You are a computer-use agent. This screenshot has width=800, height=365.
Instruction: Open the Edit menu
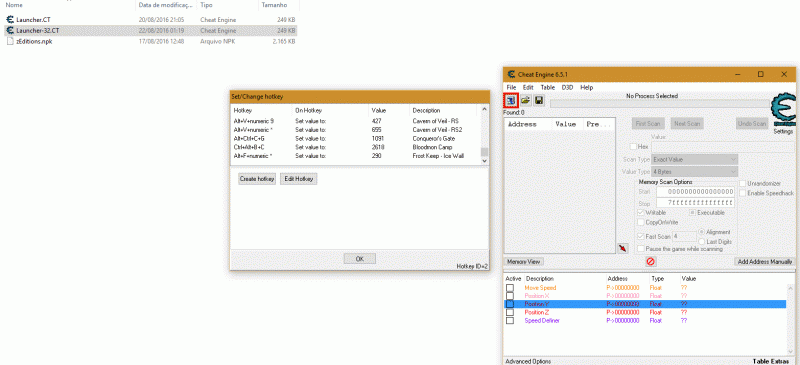[528, 87]
